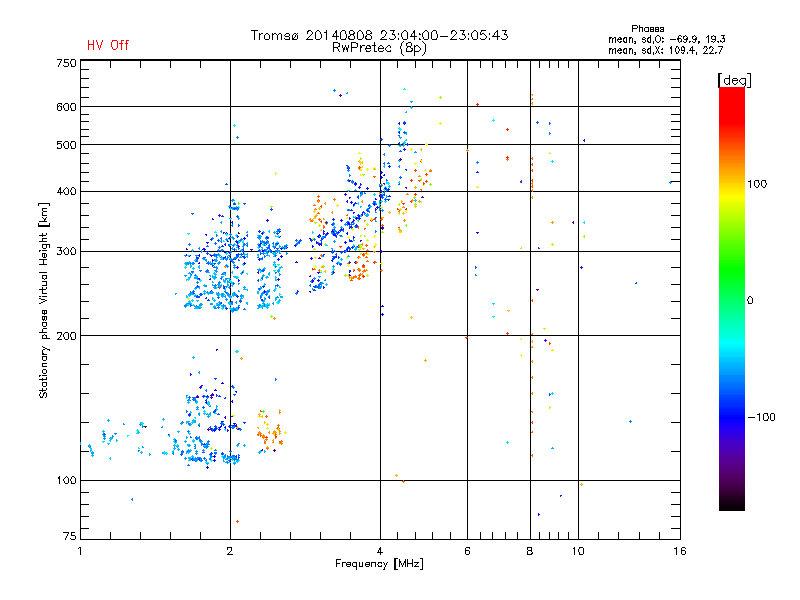
Task: Click the 'mean, sd,X: 109.4, 22.7' line
Action: coord(665,50)
